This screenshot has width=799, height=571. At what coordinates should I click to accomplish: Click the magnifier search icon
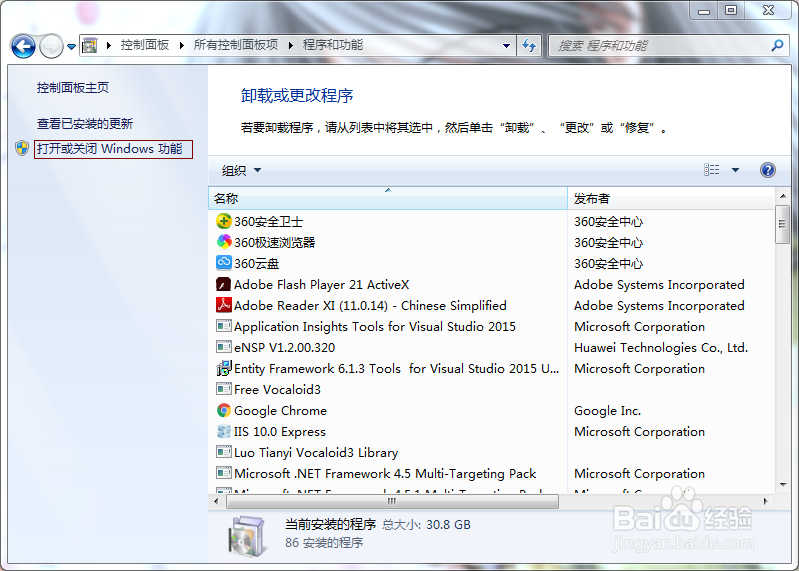[777, 46]
